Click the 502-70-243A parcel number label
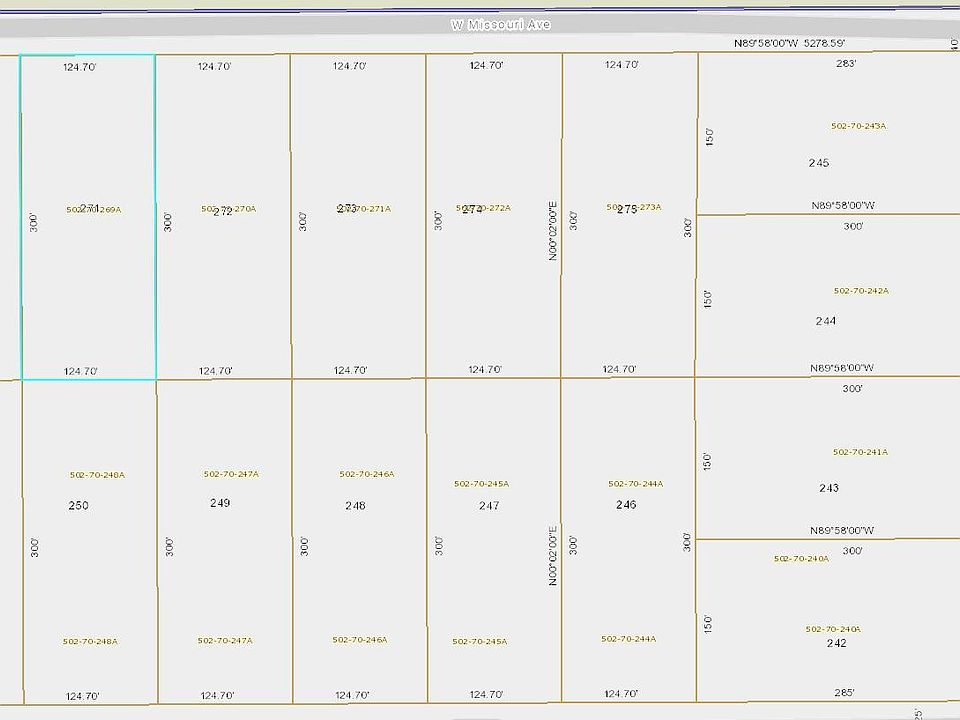 click(x=859, y=126)
